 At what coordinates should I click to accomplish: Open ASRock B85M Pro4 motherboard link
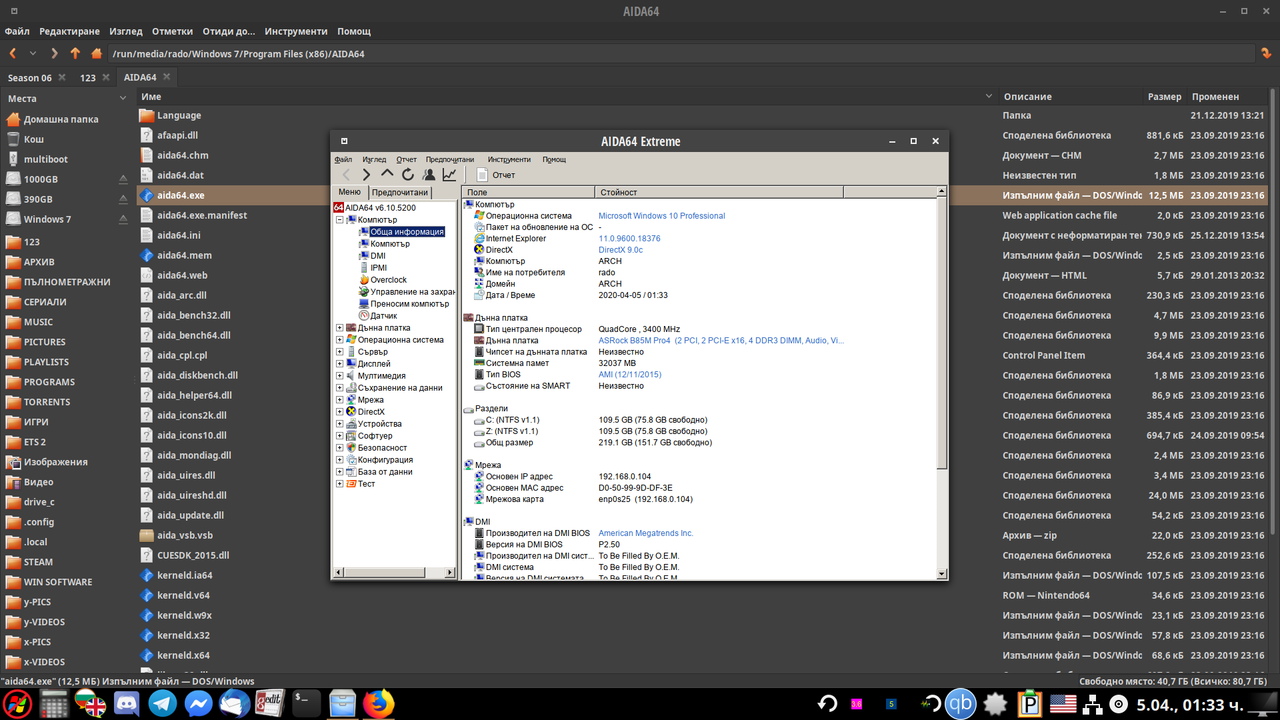[x=721, y=341]
